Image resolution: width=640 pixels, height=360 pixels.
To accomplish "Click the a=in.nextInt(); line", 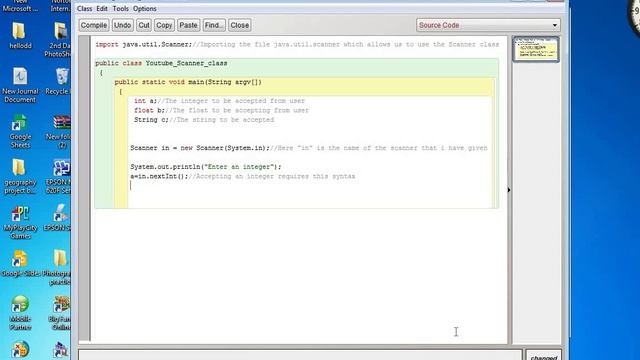I will pyautogui.click(x=243, y=176).
